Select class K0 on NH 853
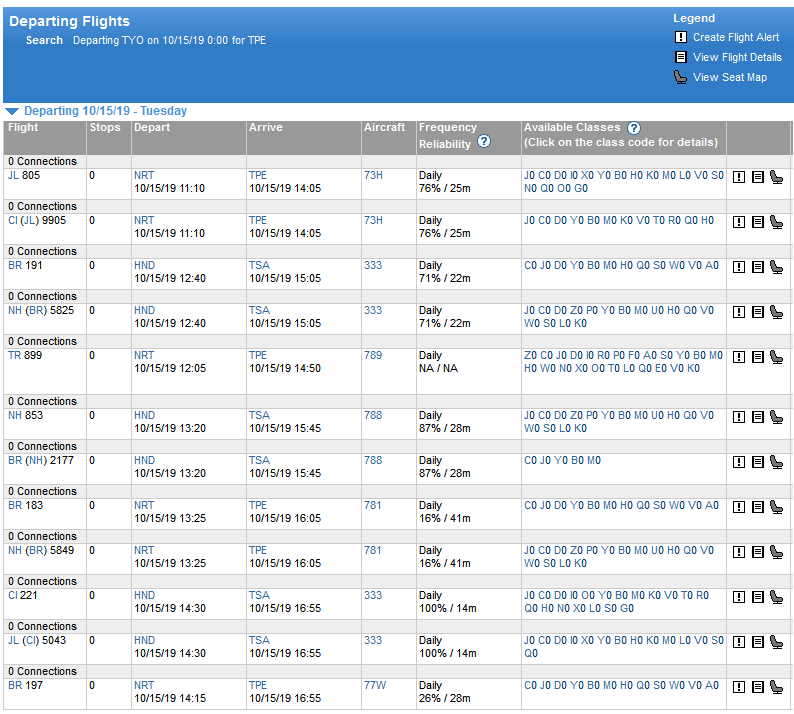Viewport: 794px width, 714px height. tap(580, 429)
